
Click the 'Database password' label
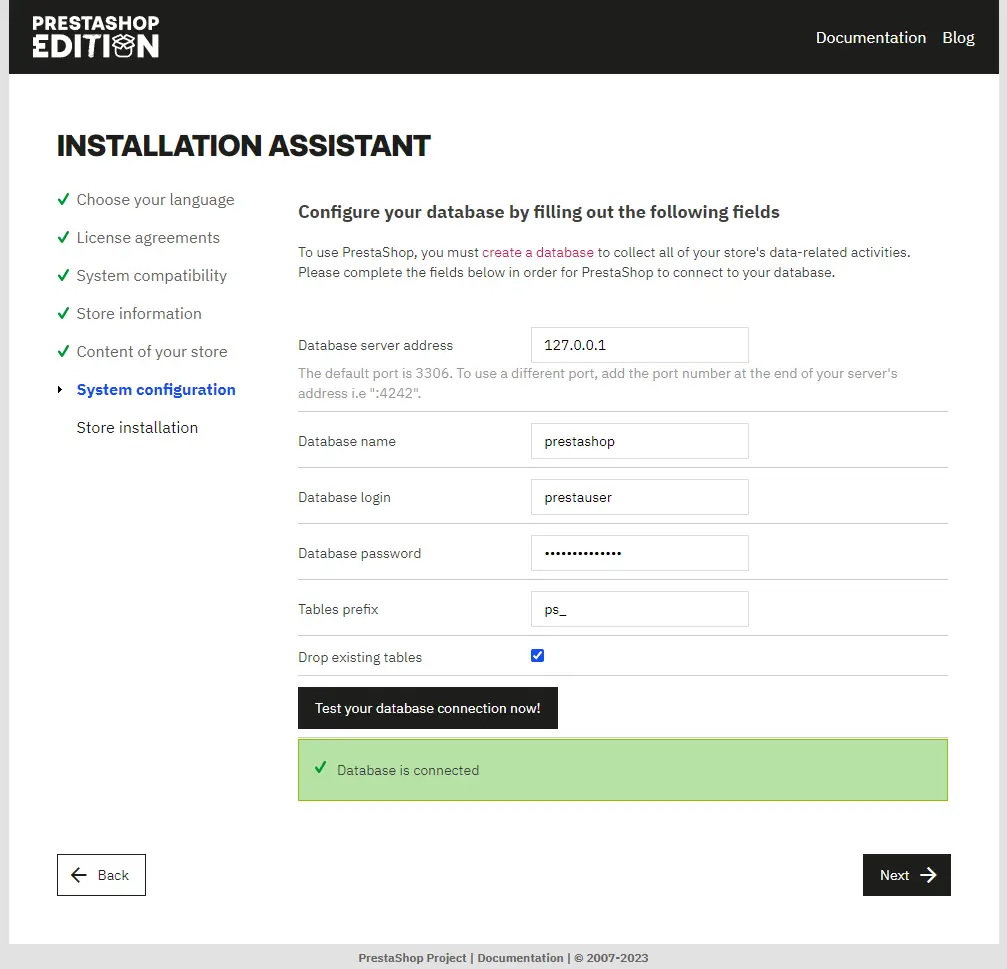pyautogui.click(x=360, y=554)
